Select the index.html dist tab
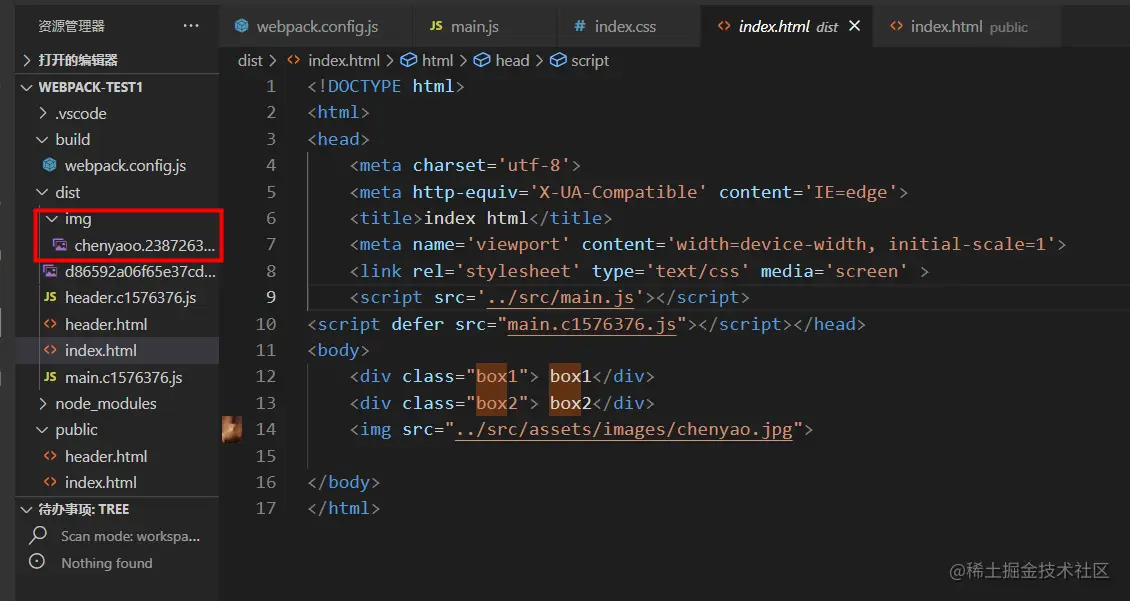 click(x=787, y=27)
